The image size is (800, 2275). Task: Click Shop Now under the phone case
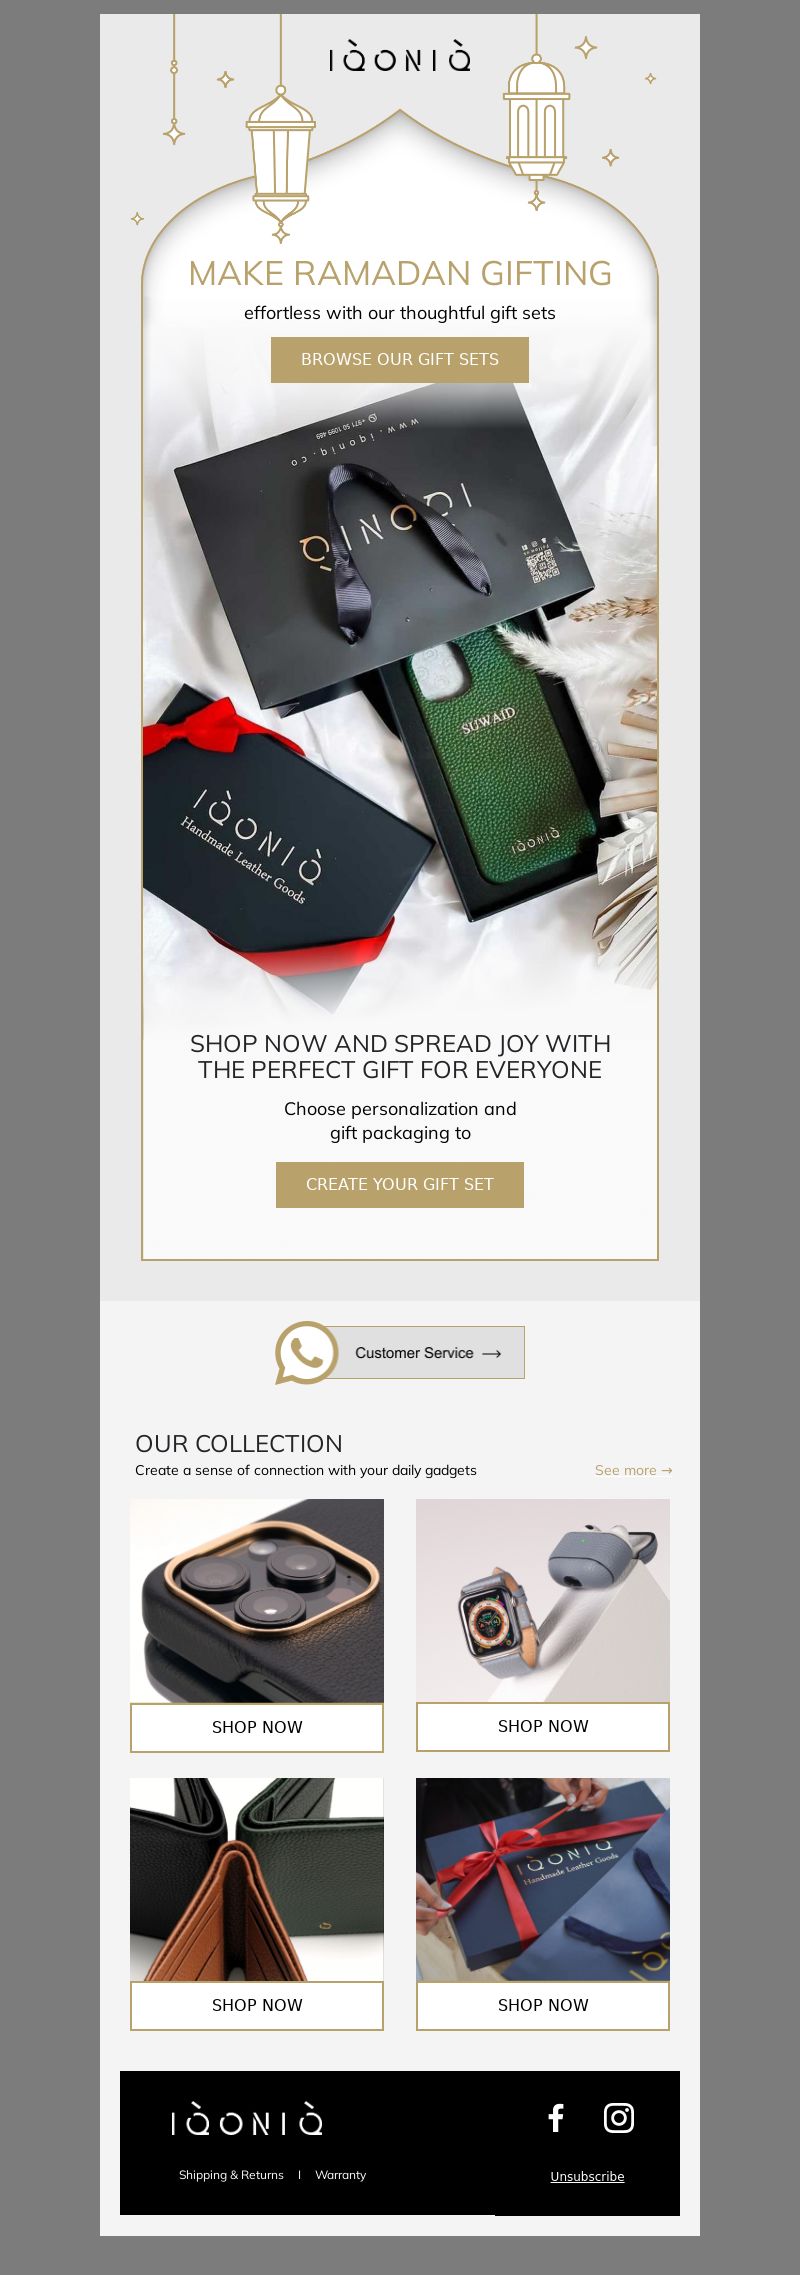coord(257,1727)
